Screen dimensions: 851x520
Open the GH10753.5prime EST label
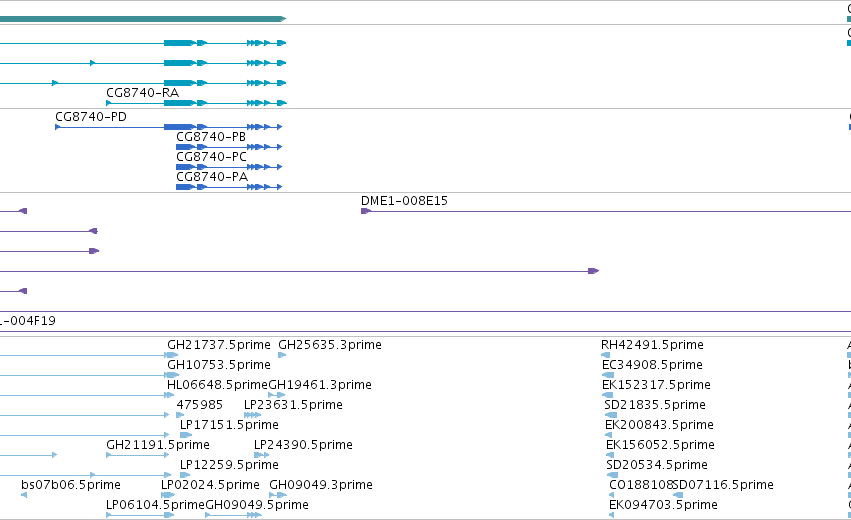tap(219, 365)
